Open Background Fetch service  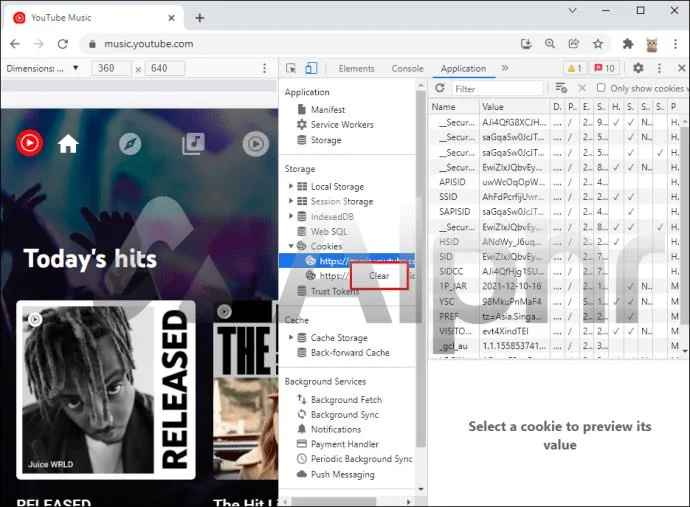pyautogui.click(x=346, y=400)
